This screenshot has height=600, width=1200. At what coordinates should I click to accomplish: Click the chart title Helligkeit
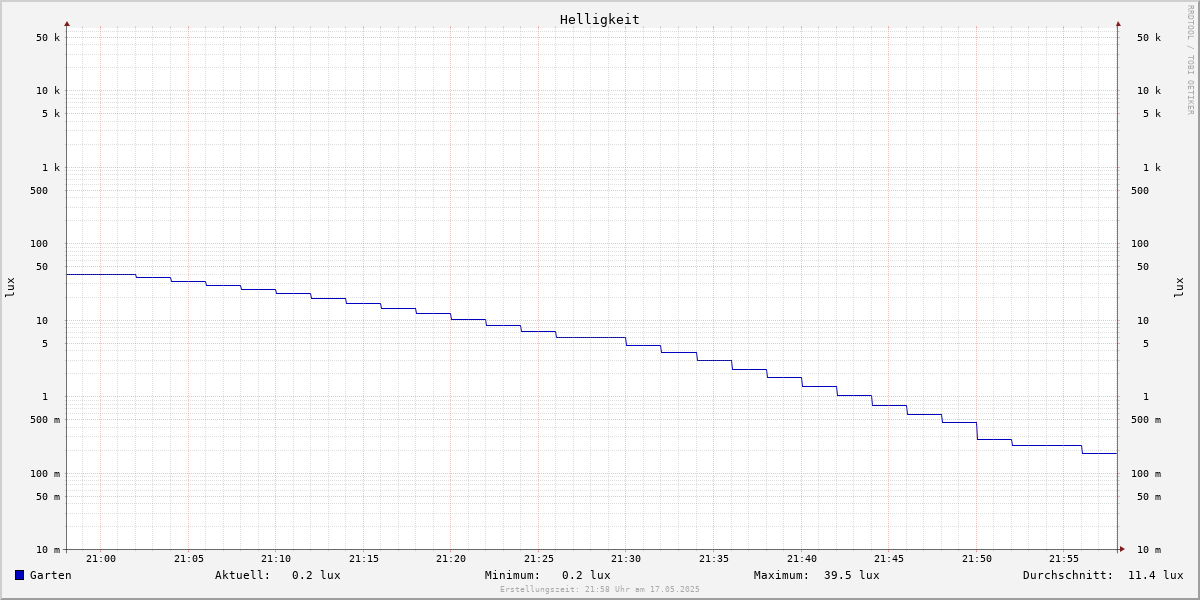(x=600, y=19)
